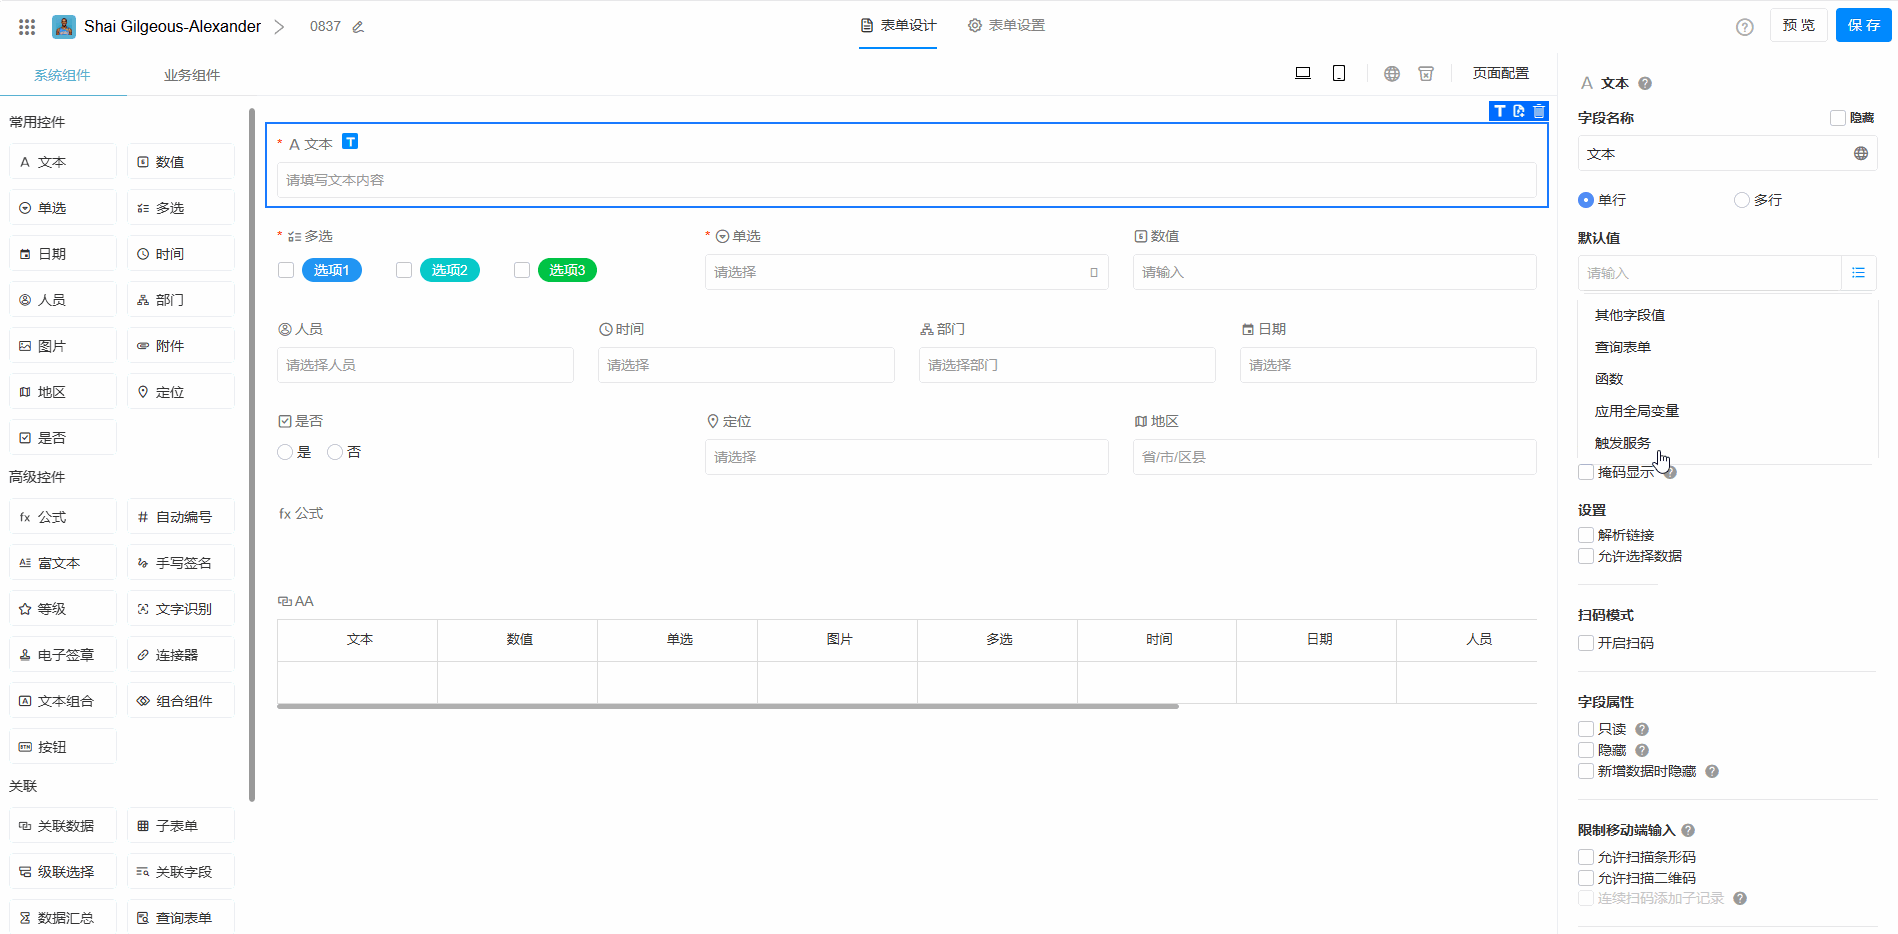Select 触发服务 in the dropdown list
The image size is (1898, 934).
pyautogui.click(x=1622, y=443)
